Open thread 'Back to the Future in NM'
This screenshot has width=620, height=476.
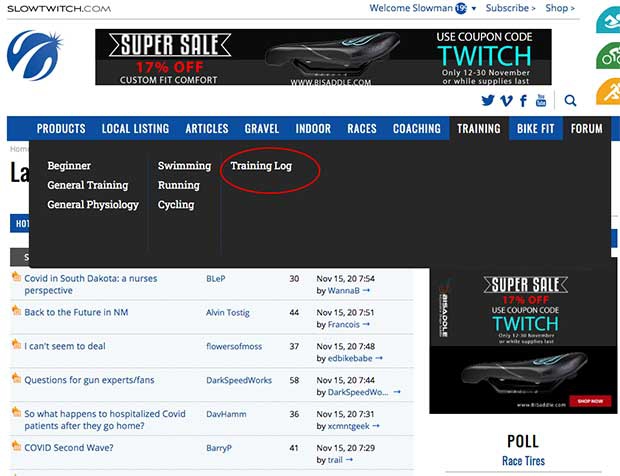76,312
